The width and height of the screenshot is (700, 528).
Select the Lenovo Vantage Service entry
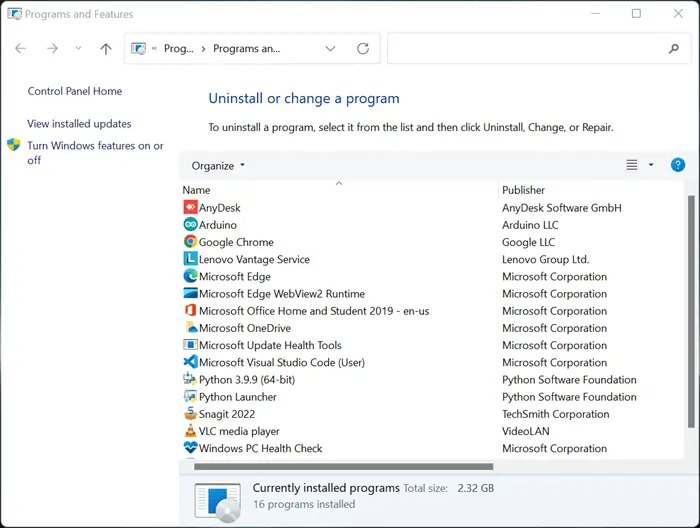254,259
